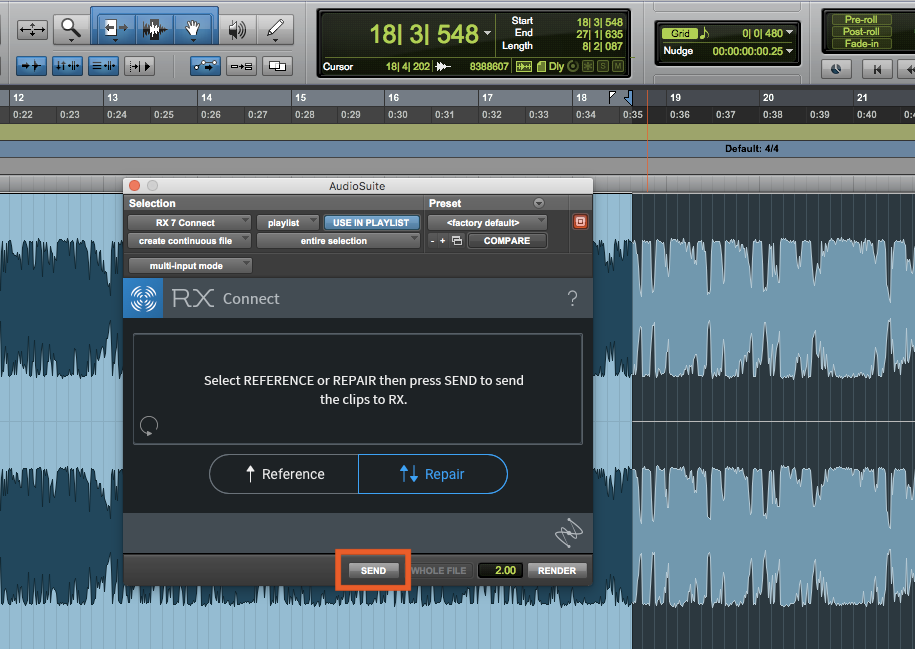Select the Scrubber speaker tool
The image size is (915, 649).
(x=236, y=29)
